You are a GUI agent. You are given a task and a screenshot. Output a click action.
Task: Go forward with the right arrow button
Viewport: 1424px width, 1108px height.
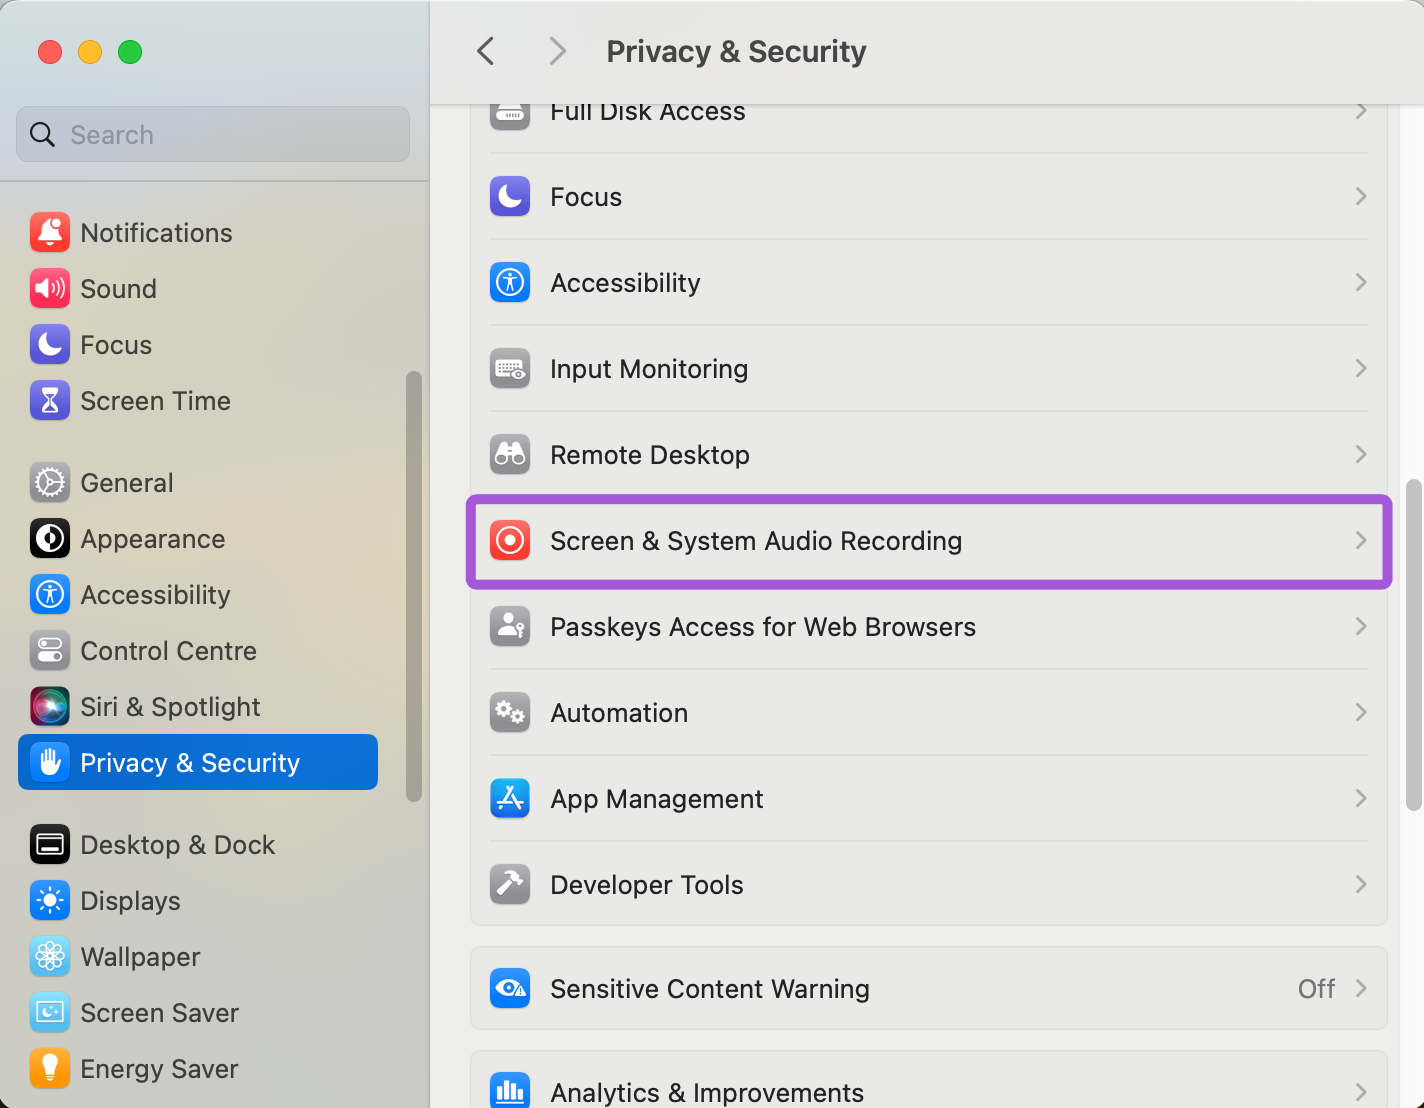[x=557, y=51]
